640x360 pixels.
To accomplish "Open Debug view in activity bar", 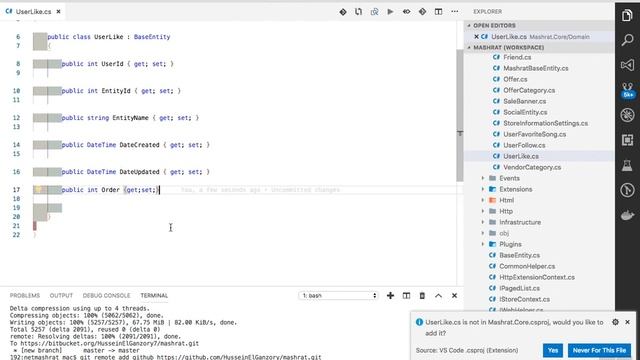I will click(x=627, y=115).
